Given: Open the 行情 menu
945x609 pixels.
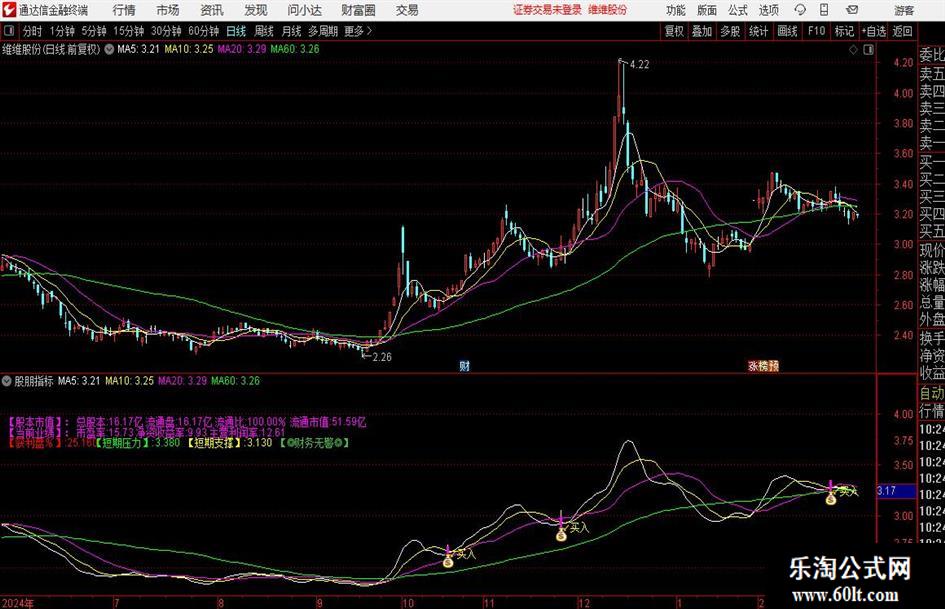Looking at the screenshot, I should click(124, 10).
